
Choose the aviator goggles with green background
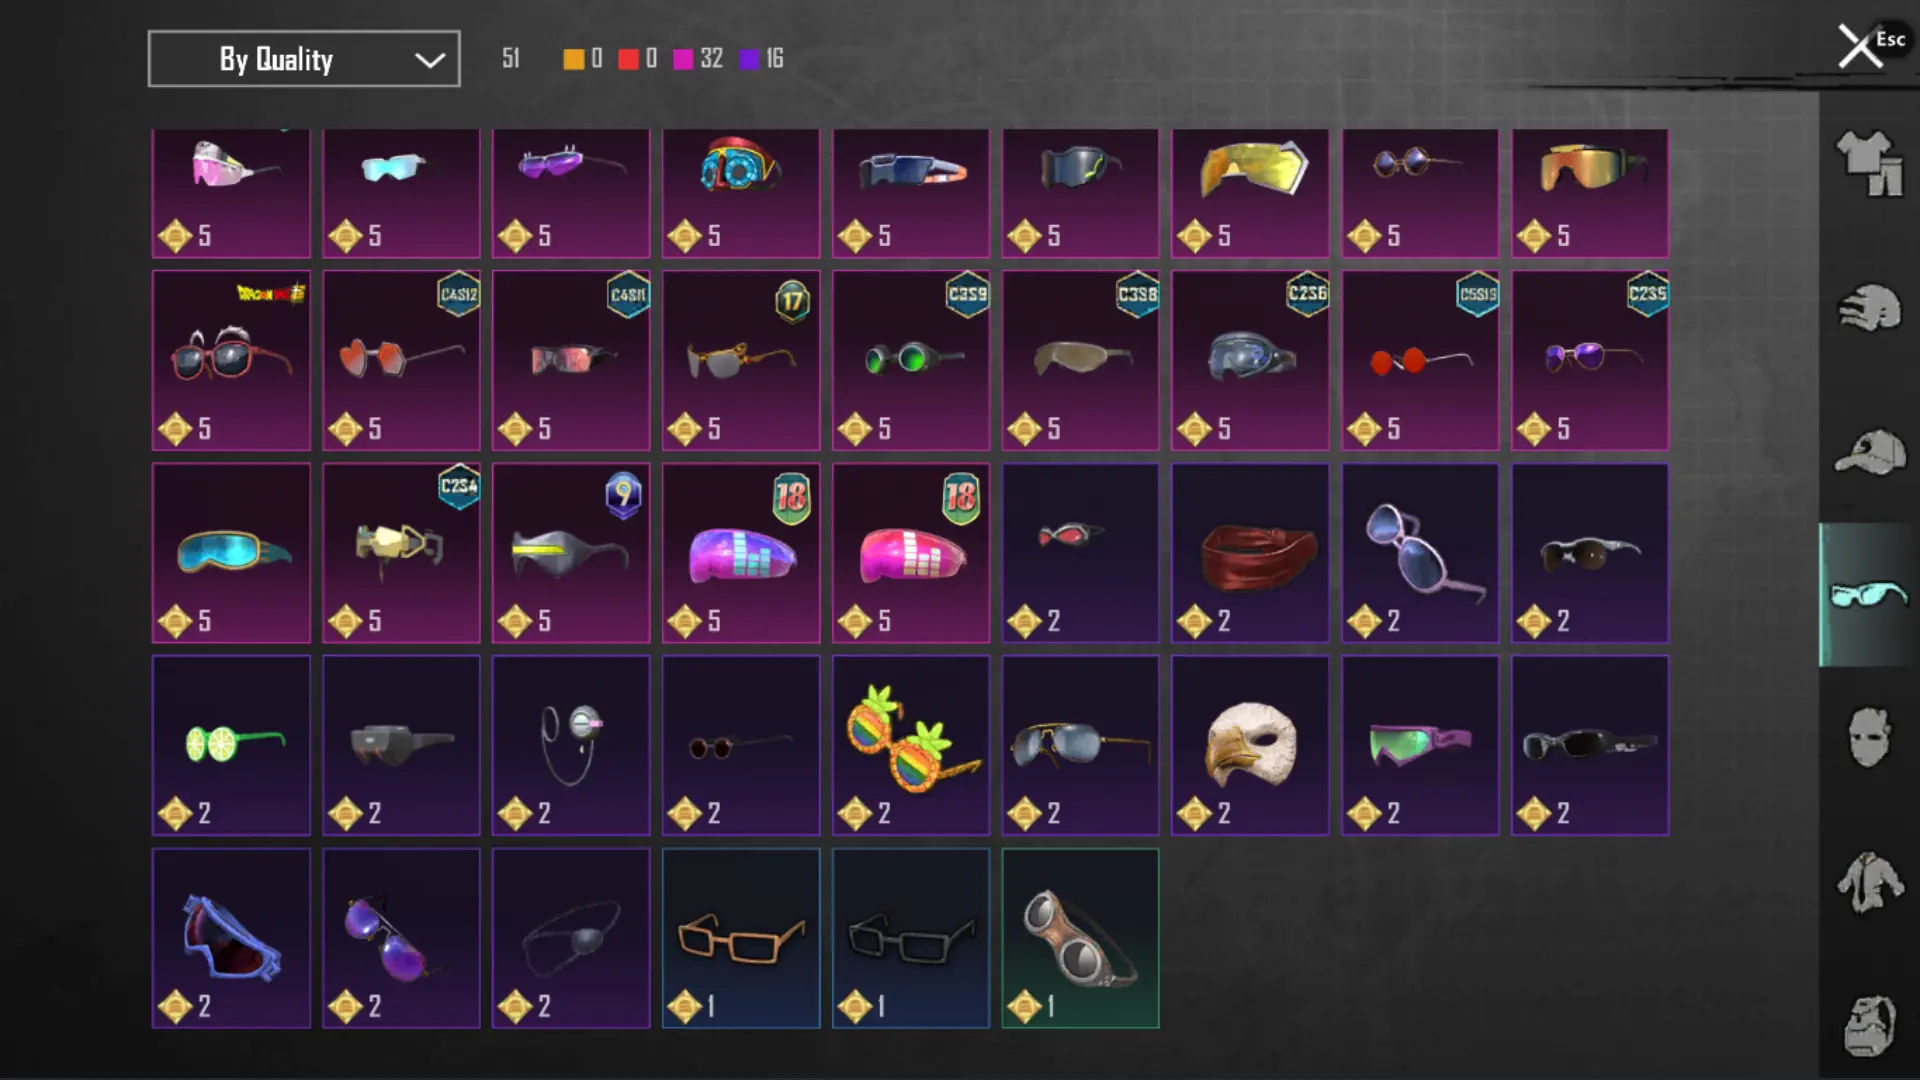pyautogui.click(x=1080, y=938)
